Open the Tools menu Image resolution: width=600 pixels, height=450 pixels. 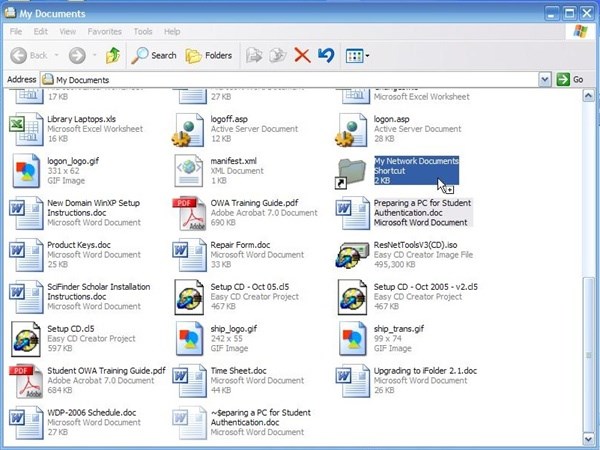[x=143, y=32]
